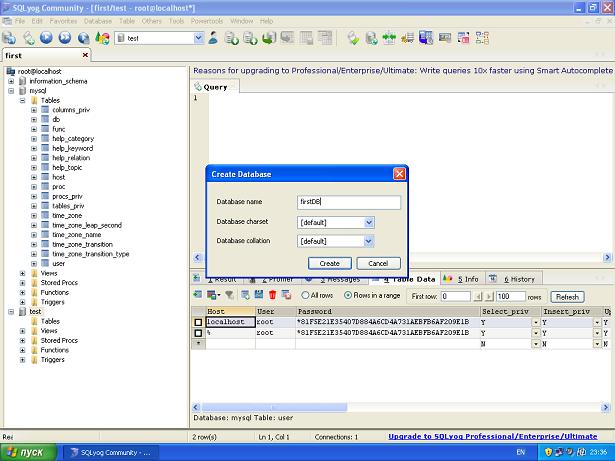The height and width of the screenshot is (461, 615).
Task: Open Select_priv dropdown in localhost row
Action: (535, 322)
